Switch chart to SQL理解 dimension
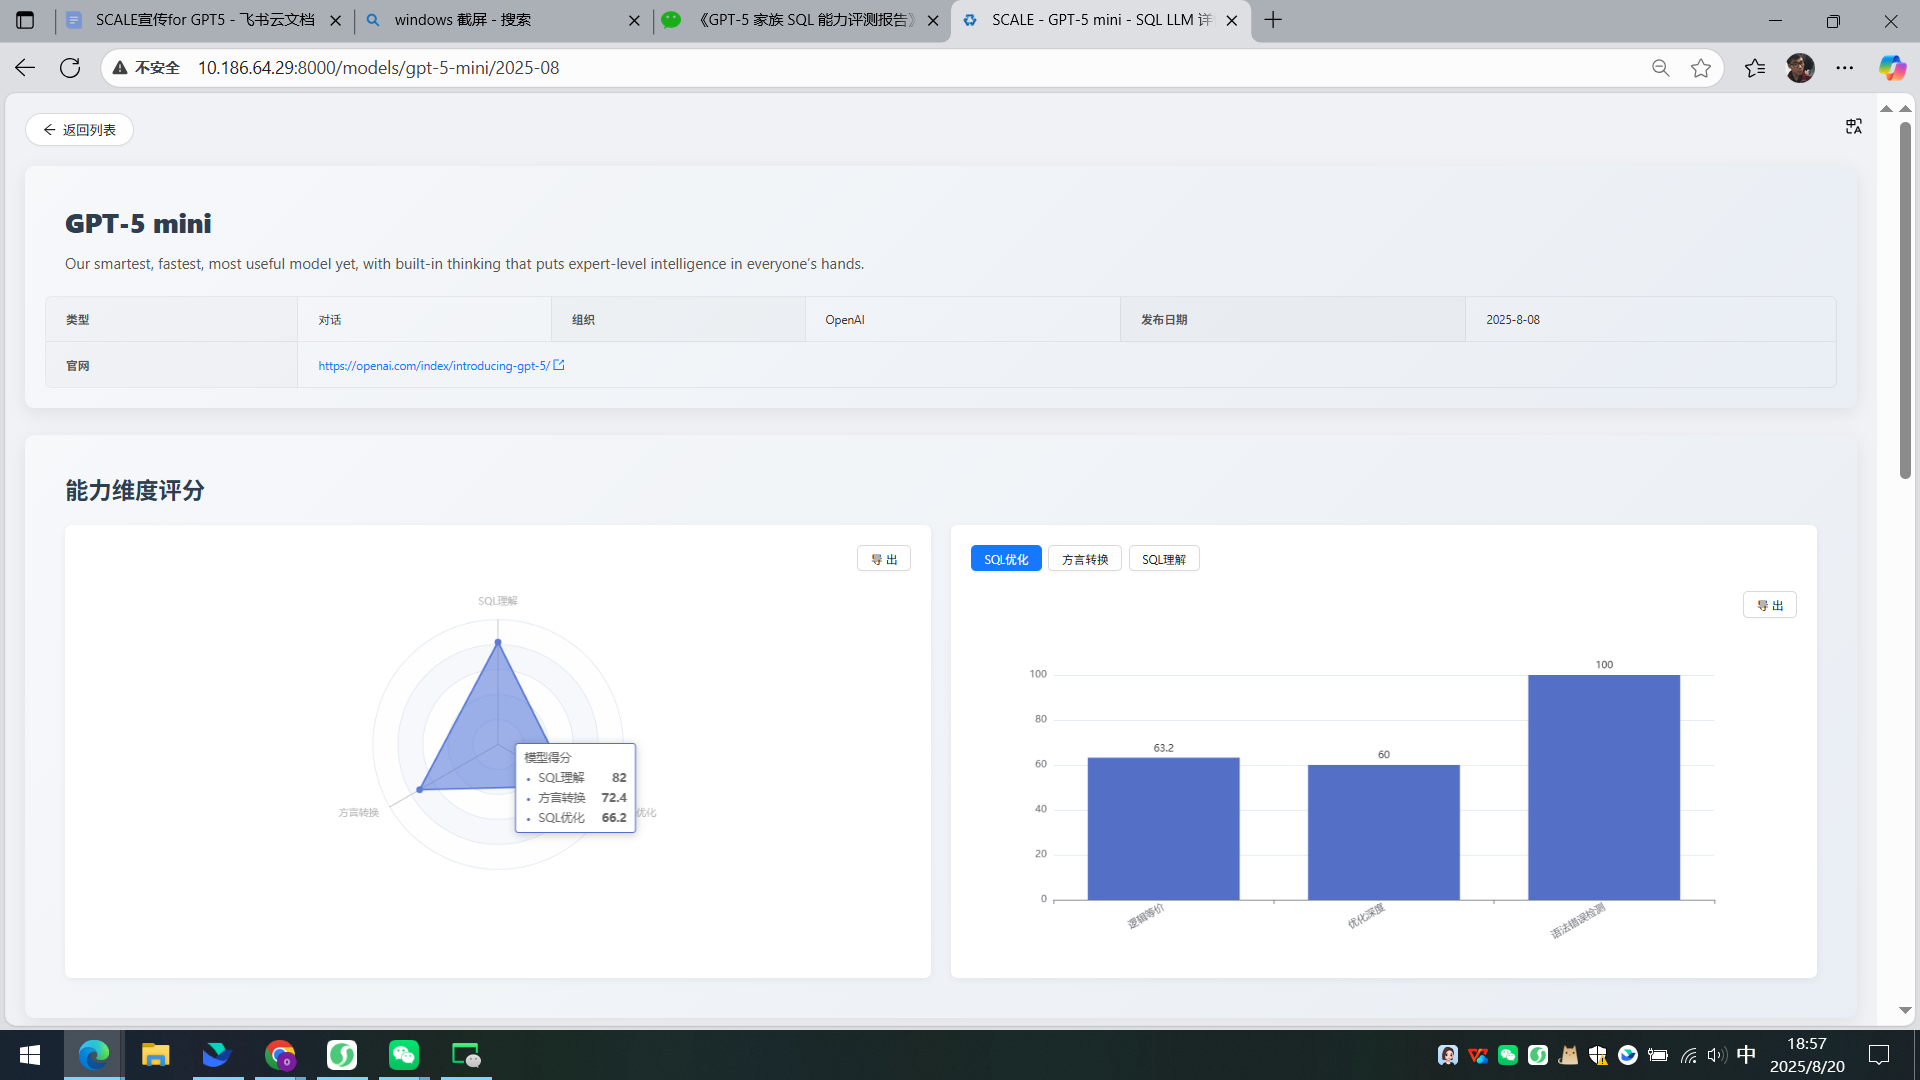 pyautogui.click(x=1163, y=559)
